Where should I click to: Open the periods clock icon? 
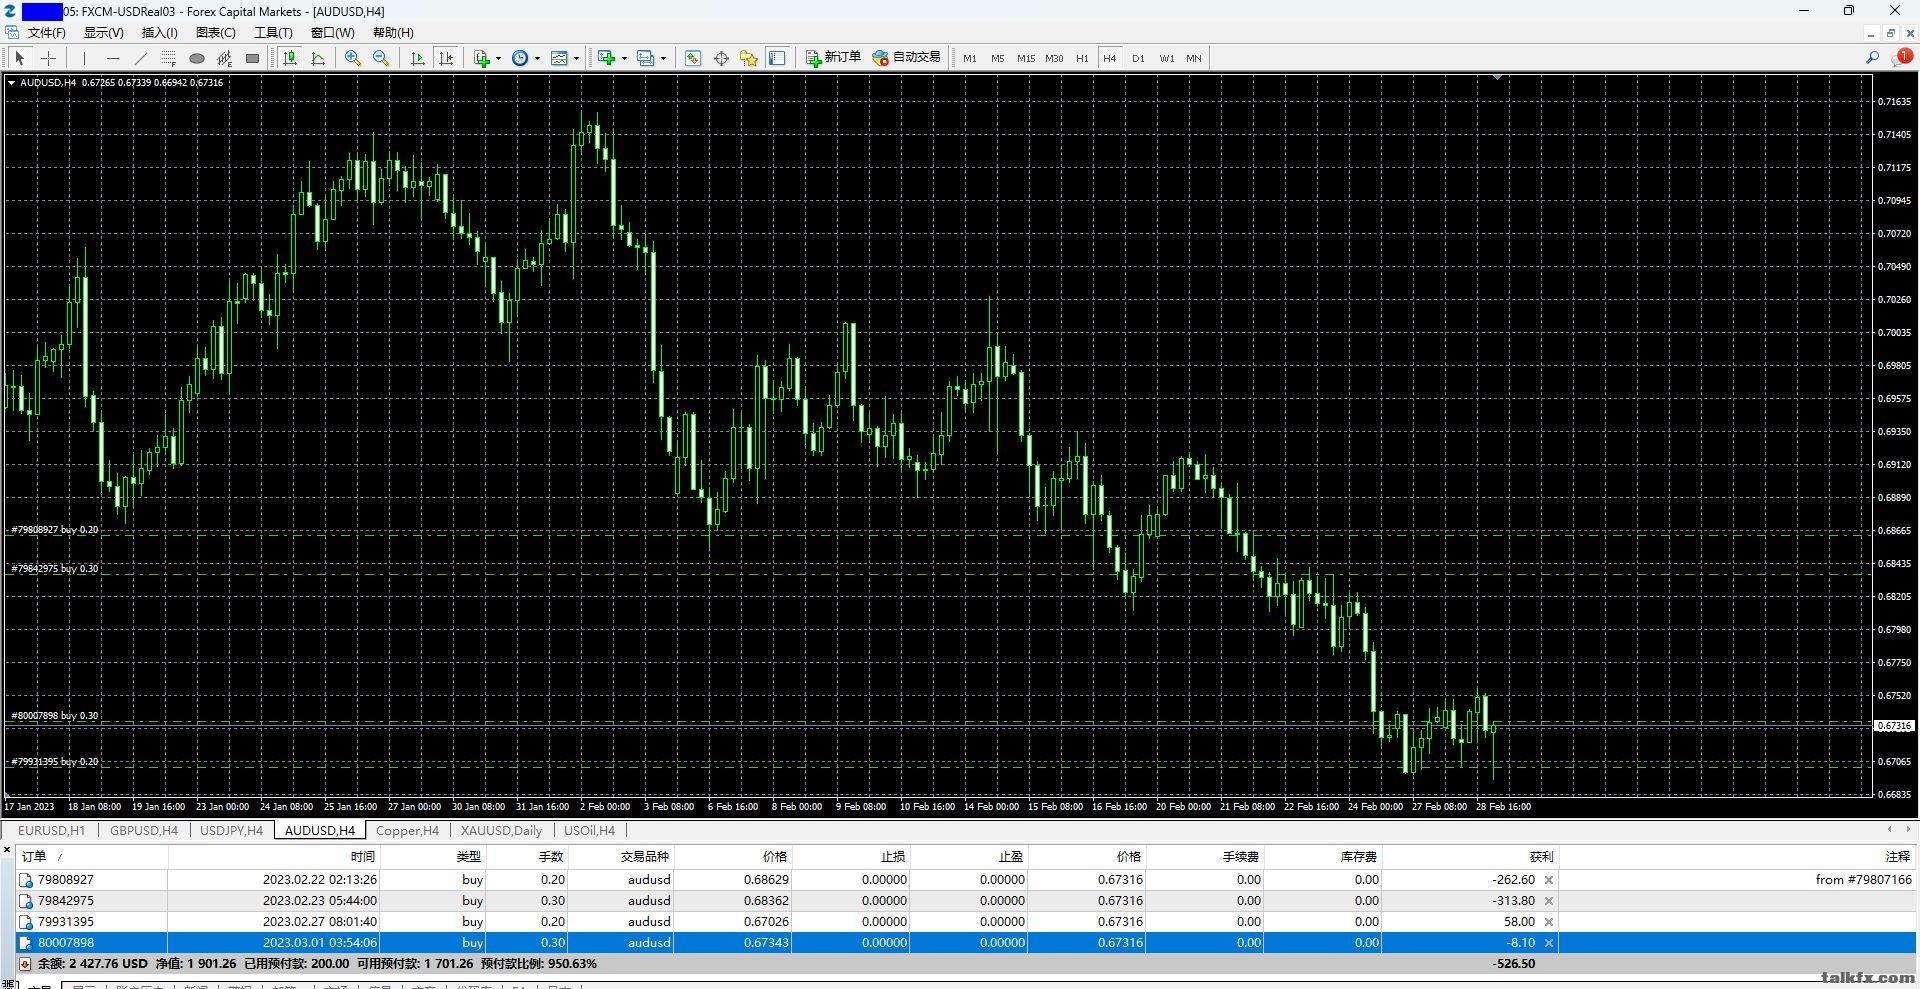[x=520, y=58]
